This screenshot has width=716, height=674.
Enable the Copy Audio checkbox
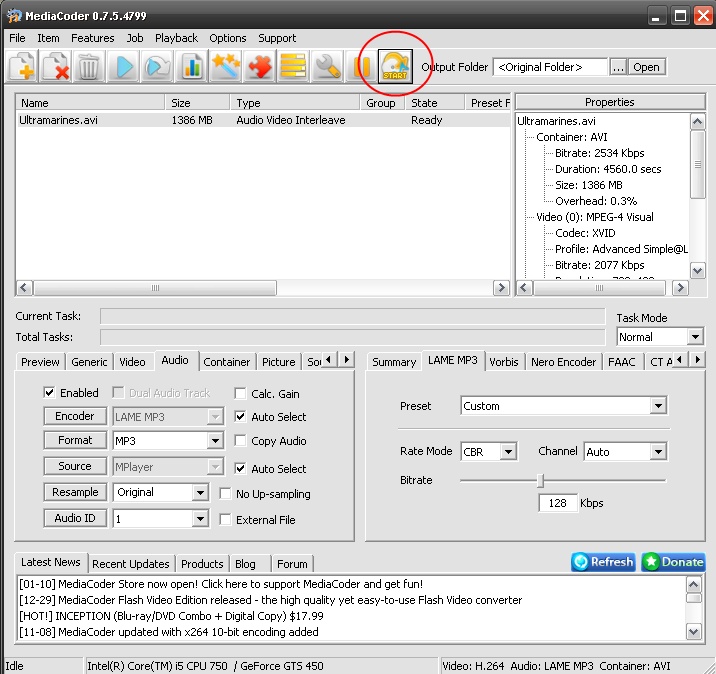[240, 441]
